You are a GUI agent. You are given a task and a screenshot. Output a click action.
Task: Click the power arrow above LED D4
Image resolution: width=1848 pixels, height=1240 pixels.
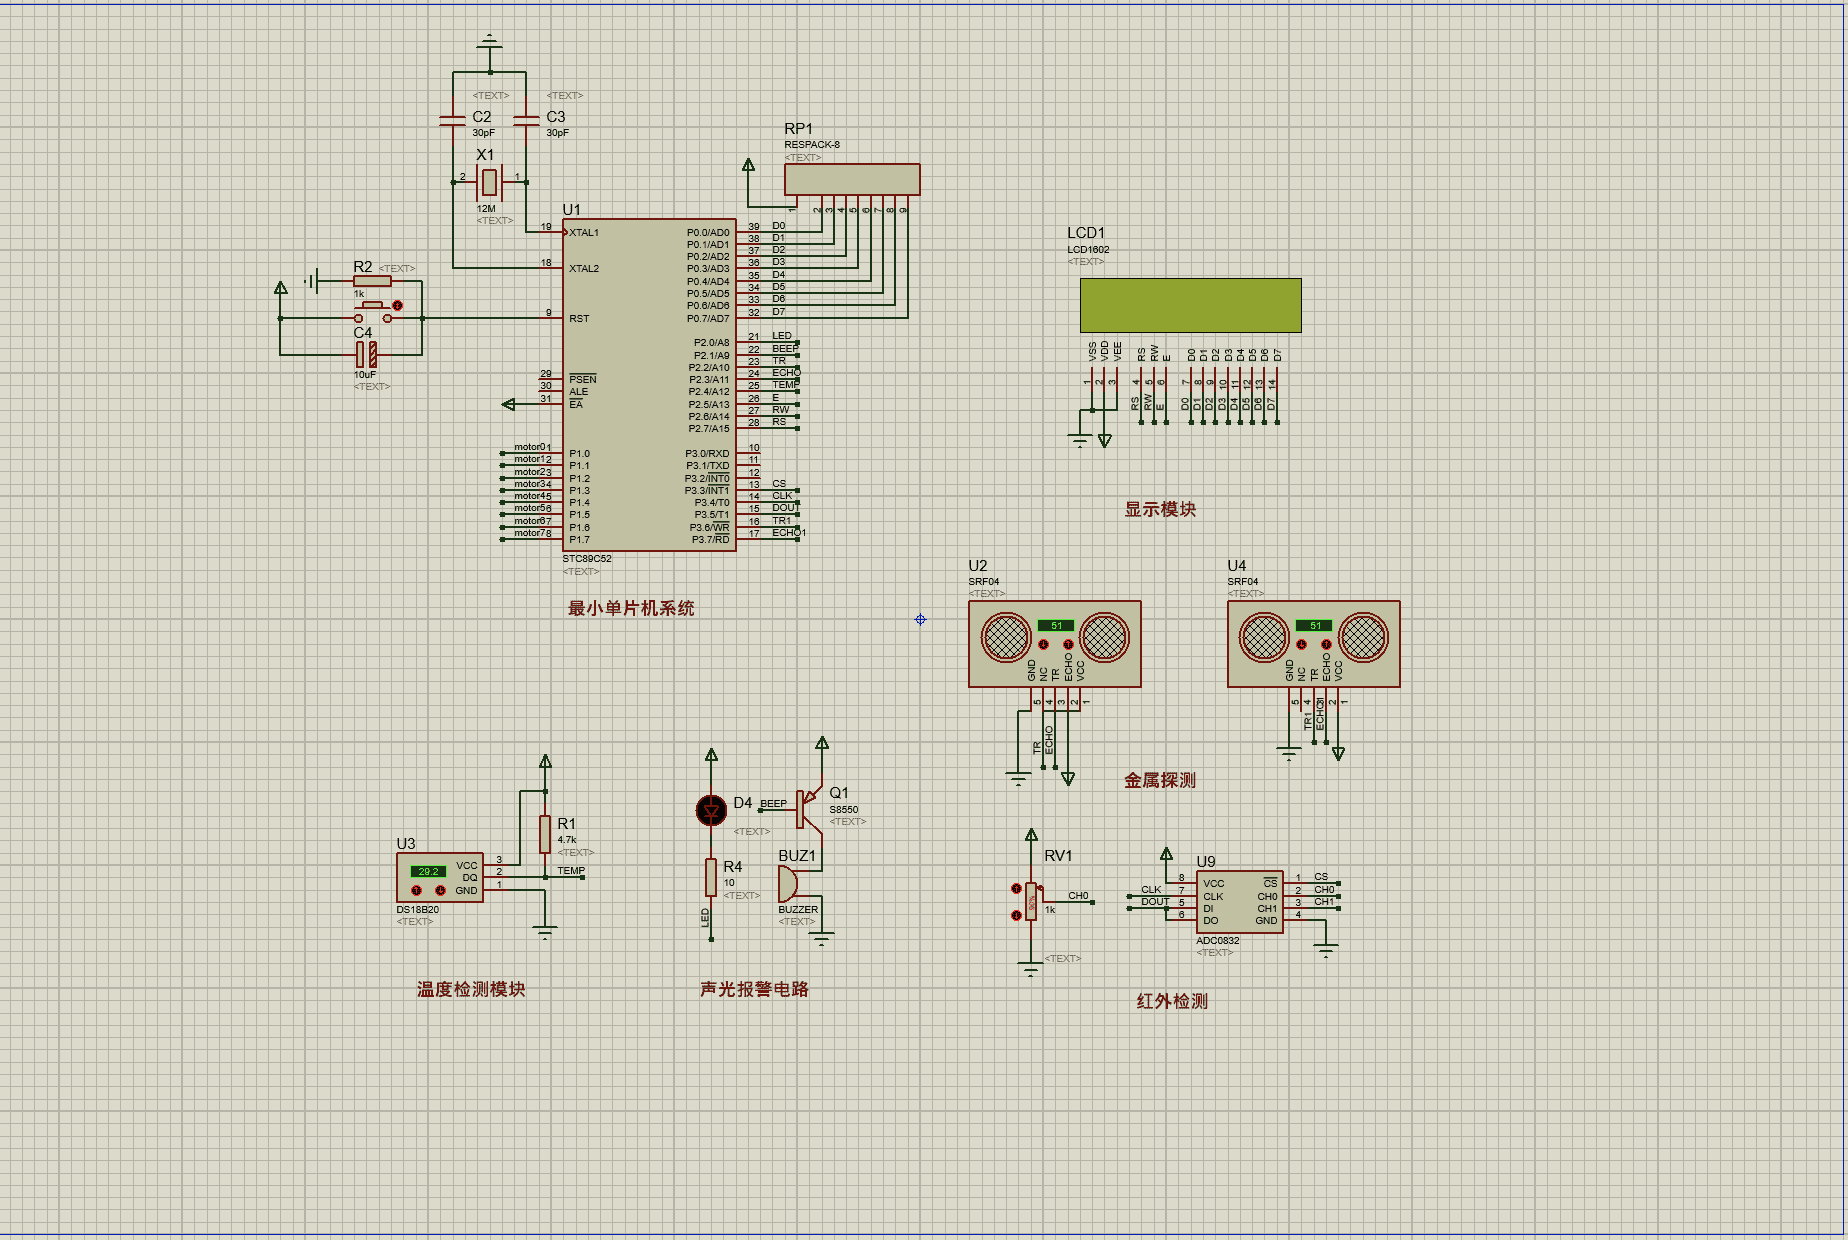[x=711, y=756]
